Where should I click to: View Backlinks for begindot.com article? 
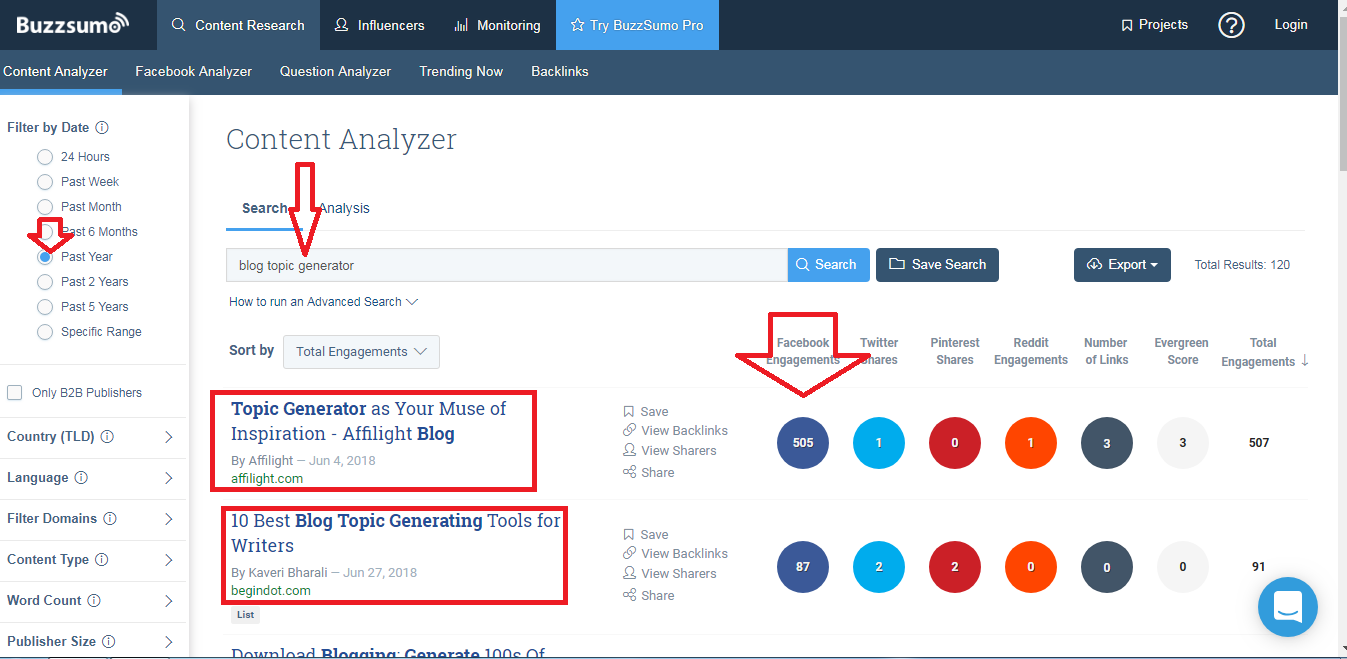click(x=675, y=554)
